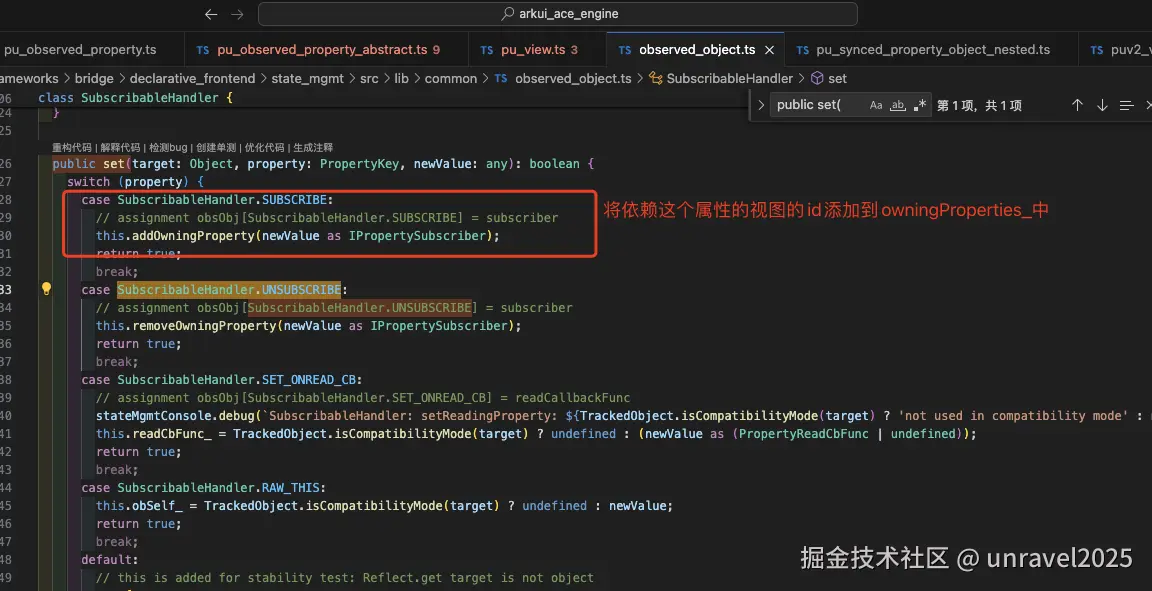Click 'this.obSelf_' in the code

[139, 506]
